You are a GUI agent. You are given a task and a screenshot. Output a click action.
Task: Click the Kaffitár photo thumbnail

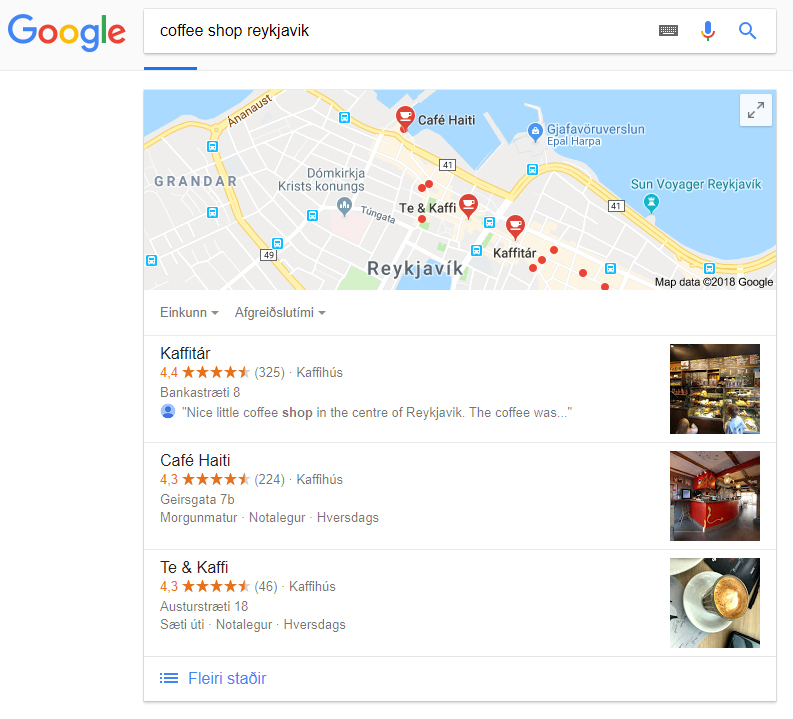tap(715, 389)
